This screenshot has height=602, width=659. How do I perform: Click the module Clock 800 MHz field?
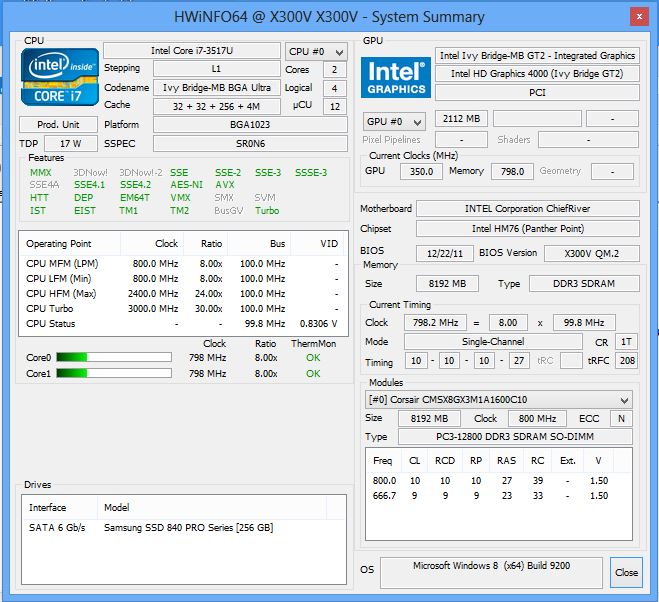[x=537, y=418]
